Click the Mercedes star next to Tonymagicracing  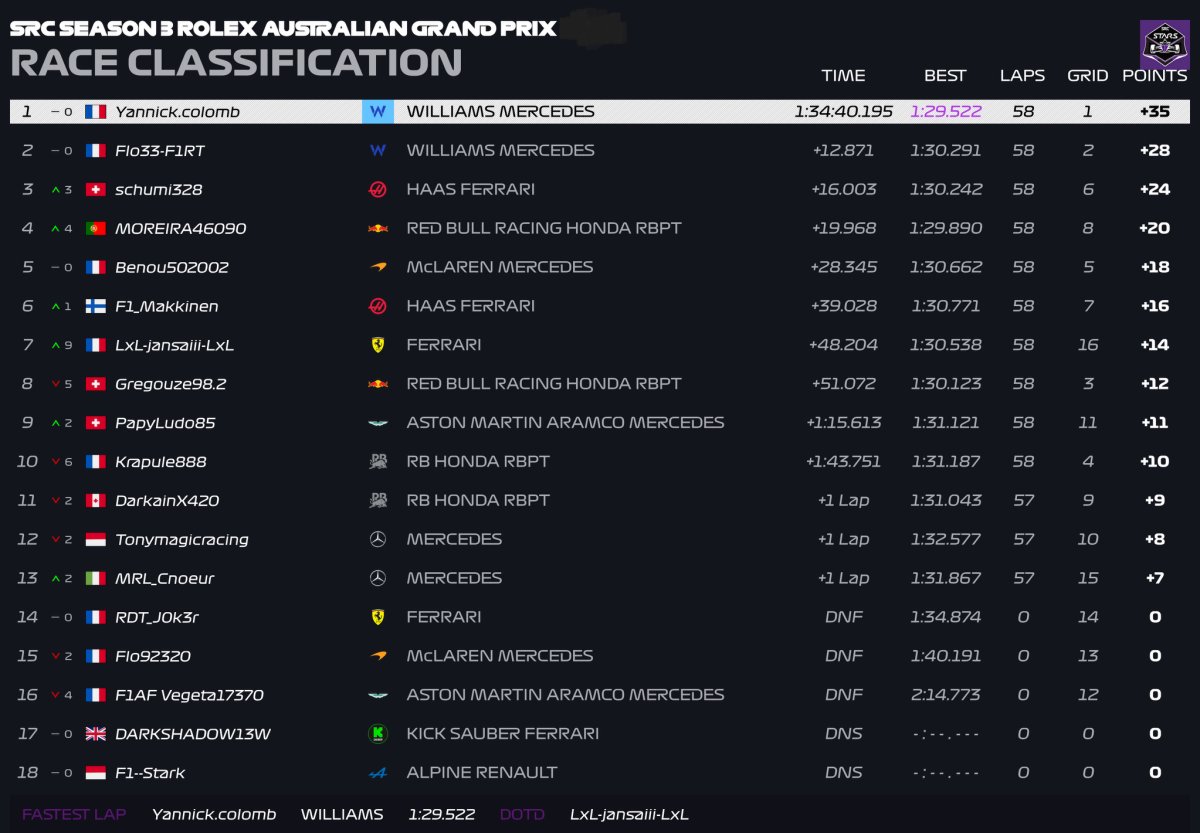(377, 540)
